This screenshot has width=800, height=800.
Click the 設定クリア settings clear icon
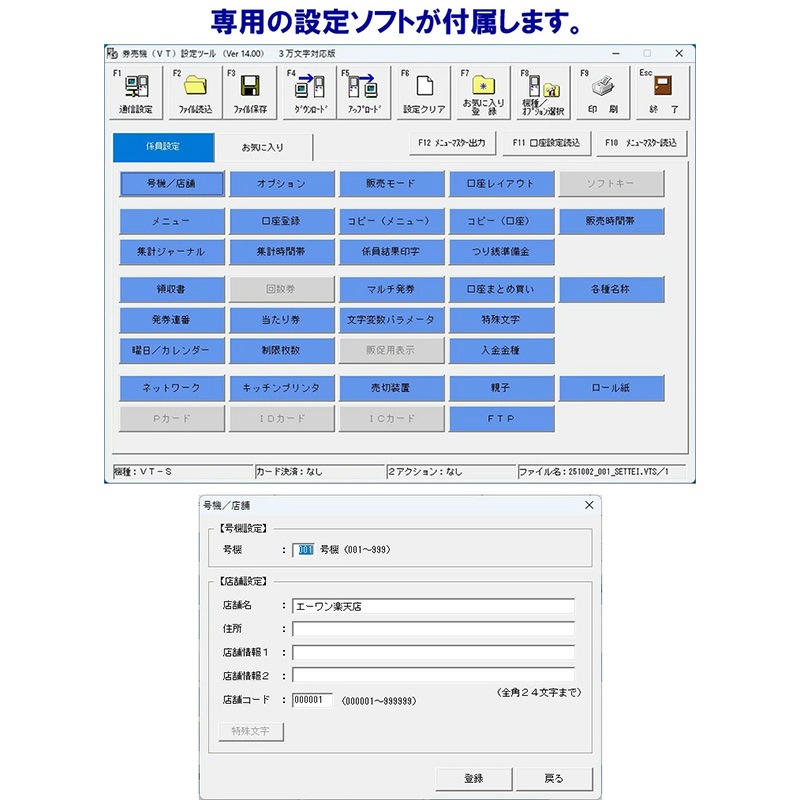click(424, 90)
